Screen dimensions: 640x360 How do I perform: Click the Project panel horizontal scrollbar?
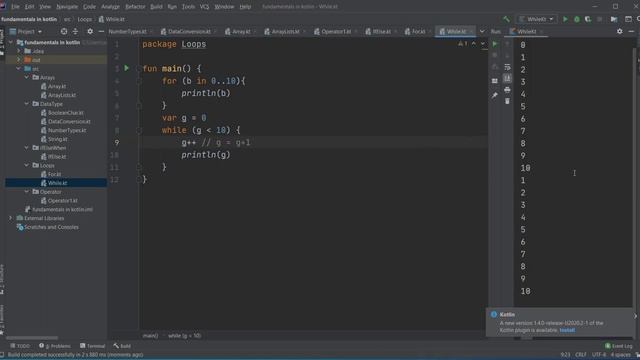pos(32,338)
